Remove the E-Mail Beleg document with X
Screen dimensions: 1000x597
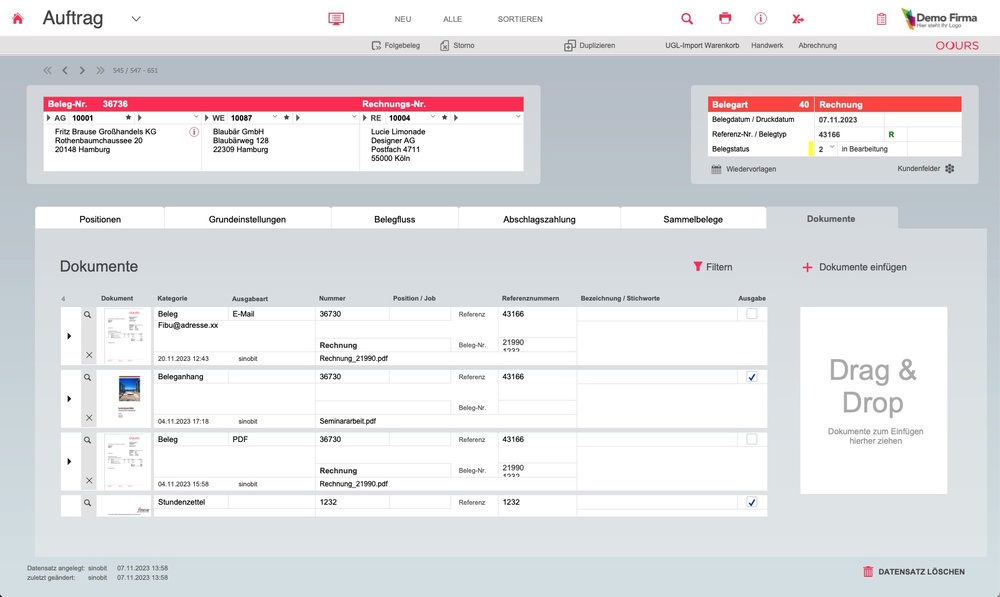pos(89,355)
